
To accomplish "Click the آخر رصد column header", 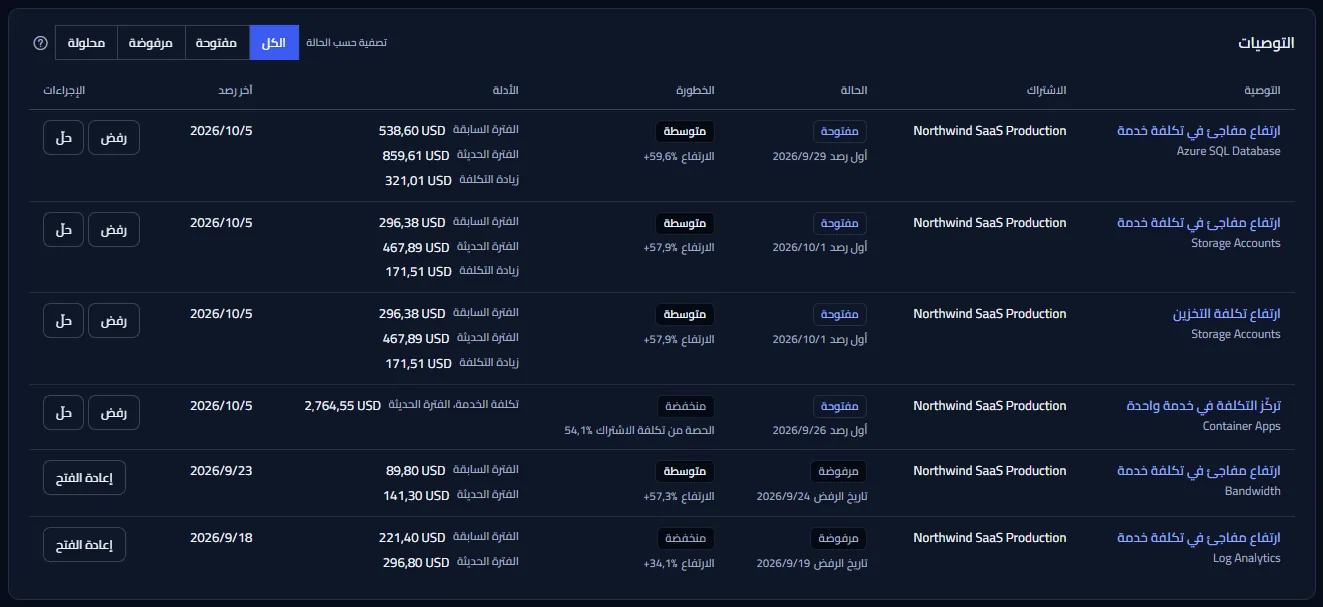I will (235, 90).
